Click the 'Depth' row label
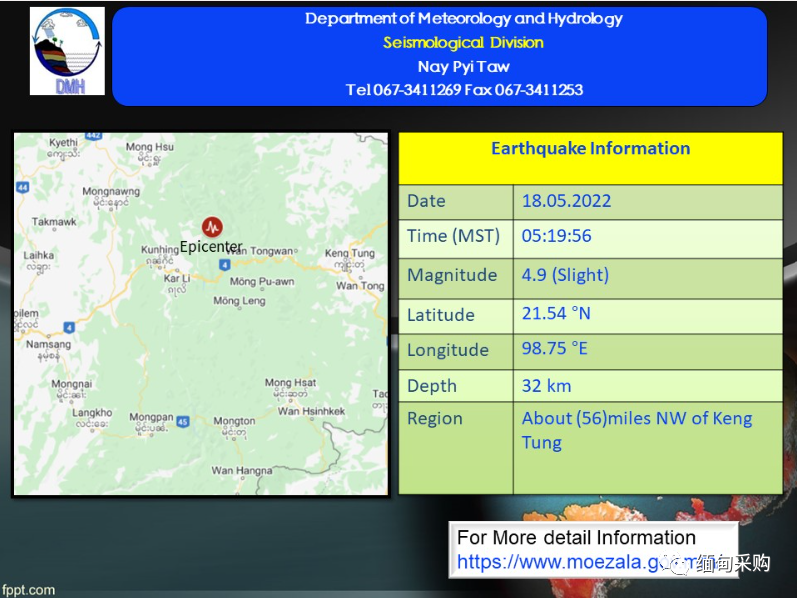 (432, 386)
